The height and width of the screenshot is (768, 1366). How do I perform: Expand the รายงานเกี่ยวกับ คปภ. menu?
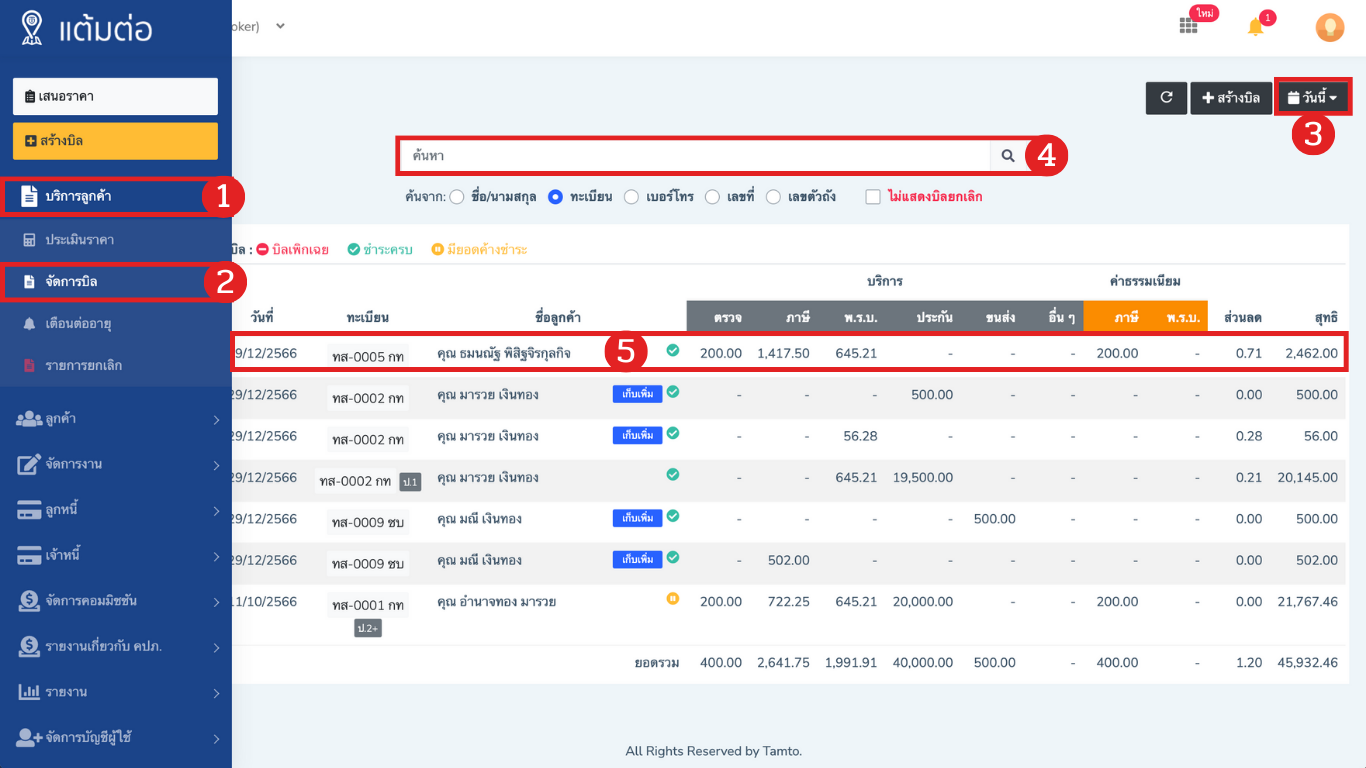tap(216, 647)
